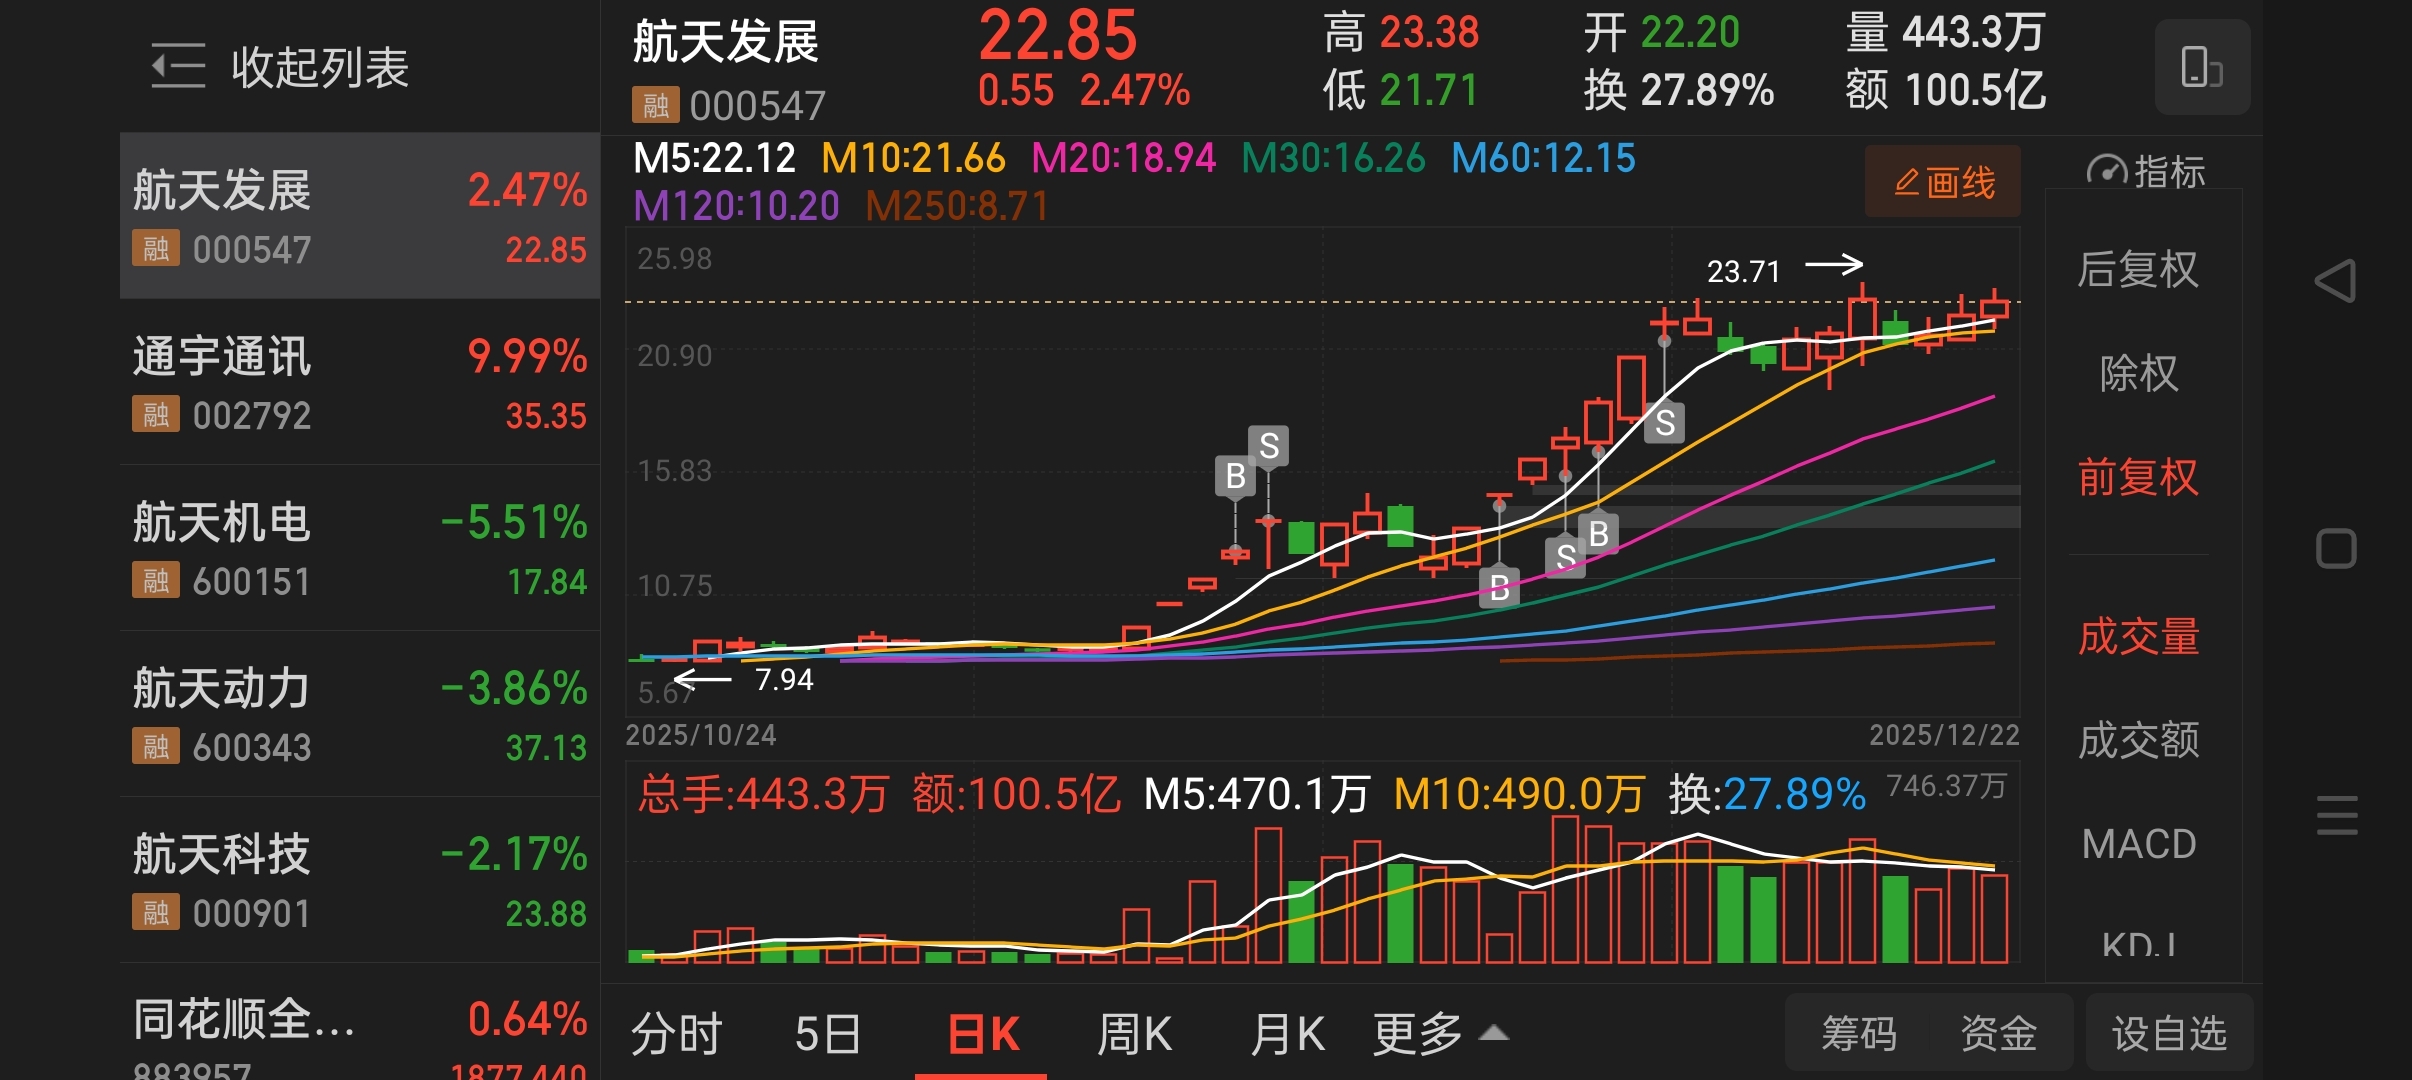This screenshot has height=1080, width=2412.
Task: Choose 除权 adjustment mode
Action: coord(2138,374)
